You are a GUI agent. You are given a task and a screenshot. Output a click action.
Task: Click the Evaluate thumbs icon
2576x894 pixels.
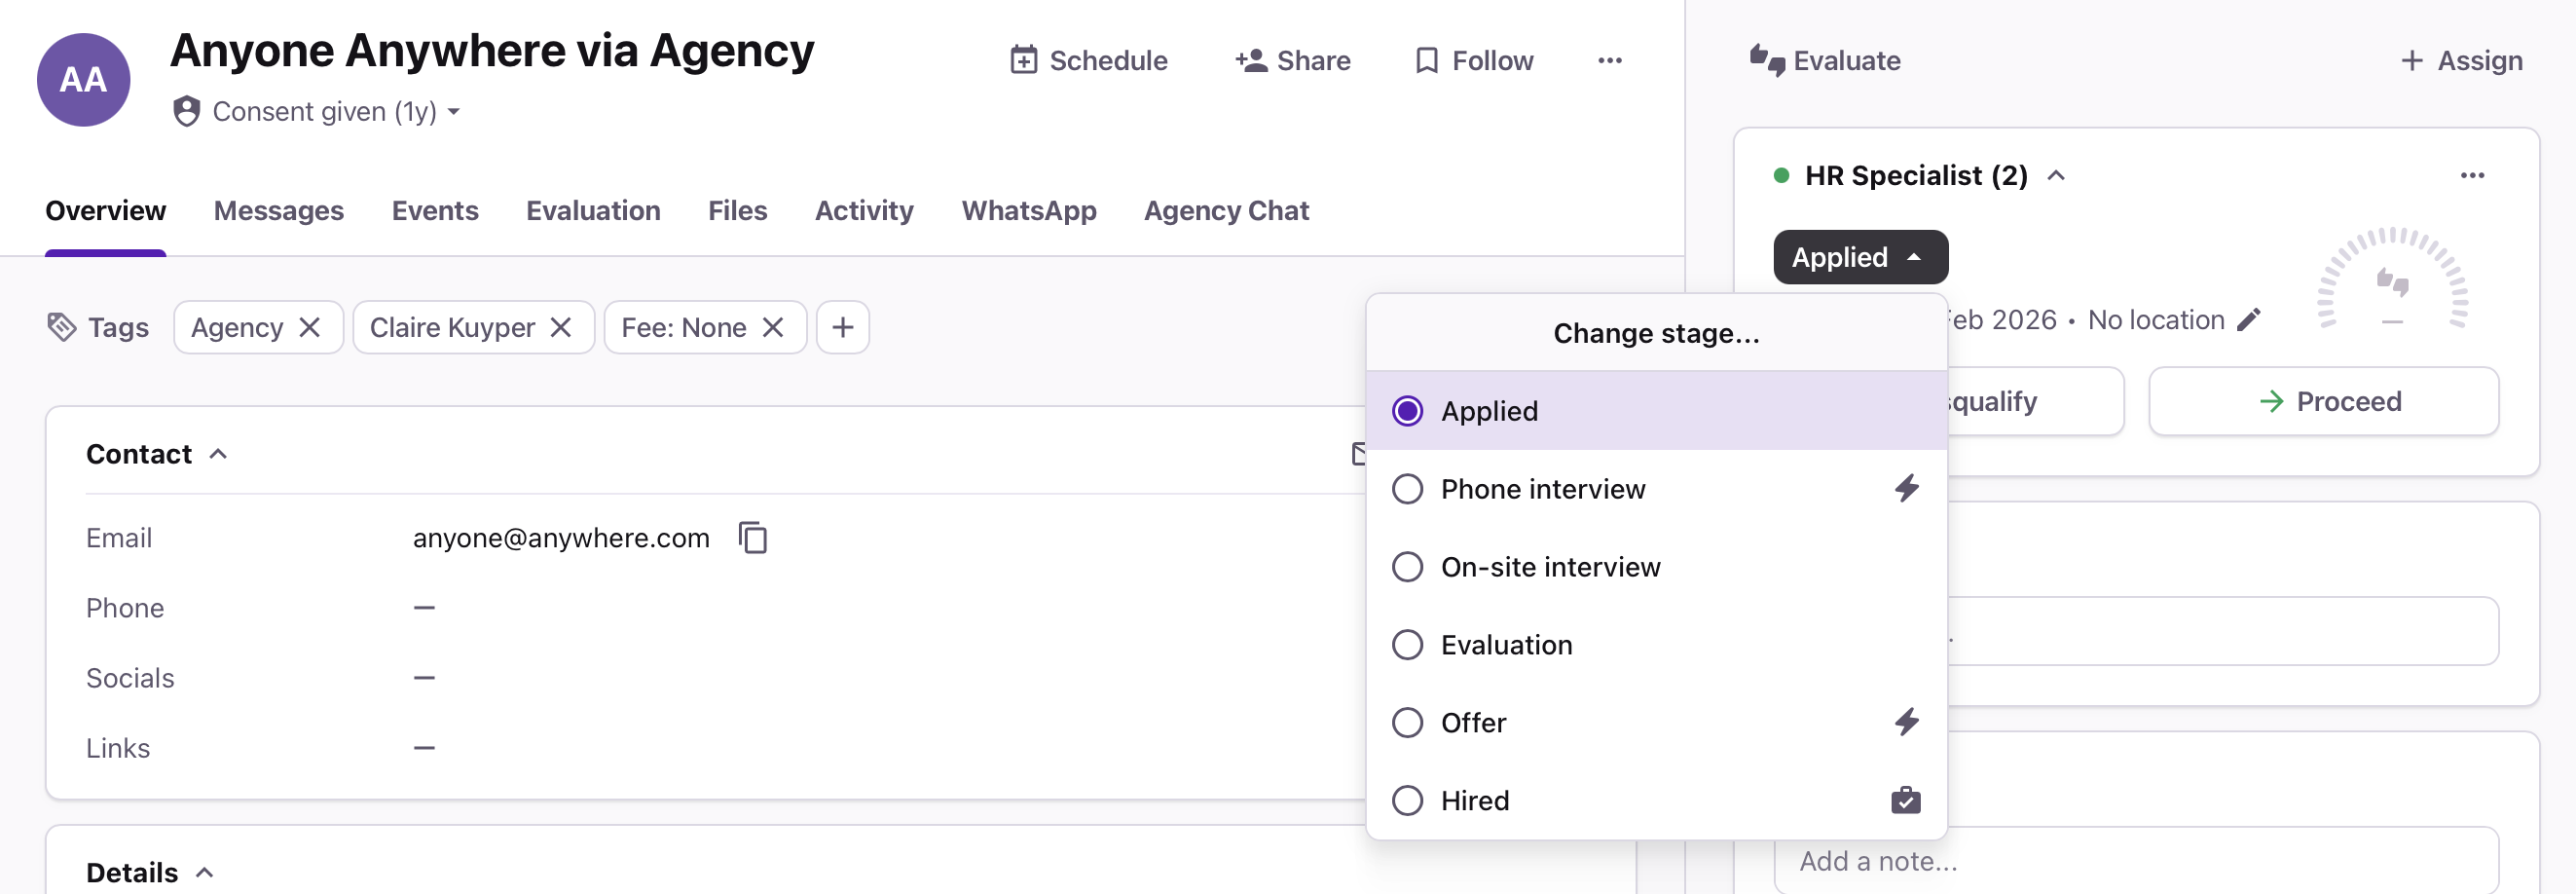(x=1767, y=61)
